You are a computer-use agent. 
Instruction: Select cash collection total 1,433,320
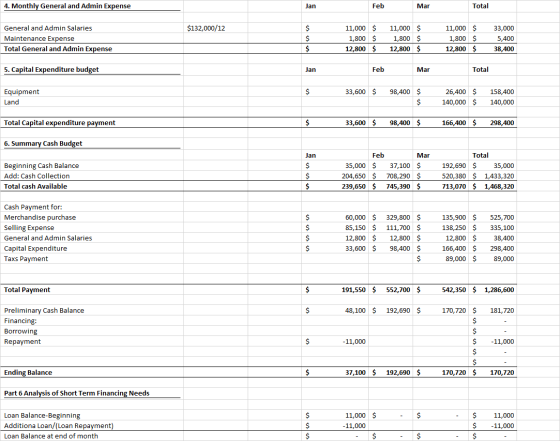[499, 176]
